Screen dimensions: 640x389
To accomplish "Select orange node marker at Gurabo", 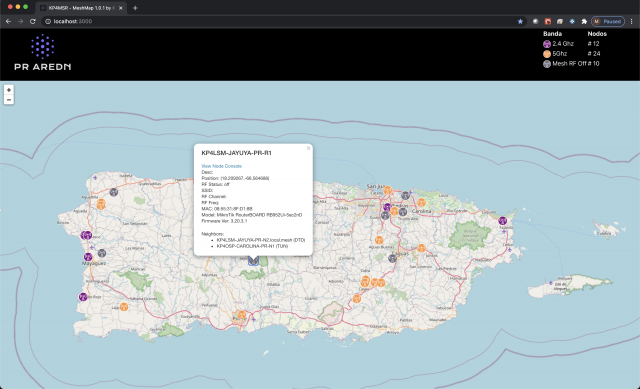I will pos(422,248).
